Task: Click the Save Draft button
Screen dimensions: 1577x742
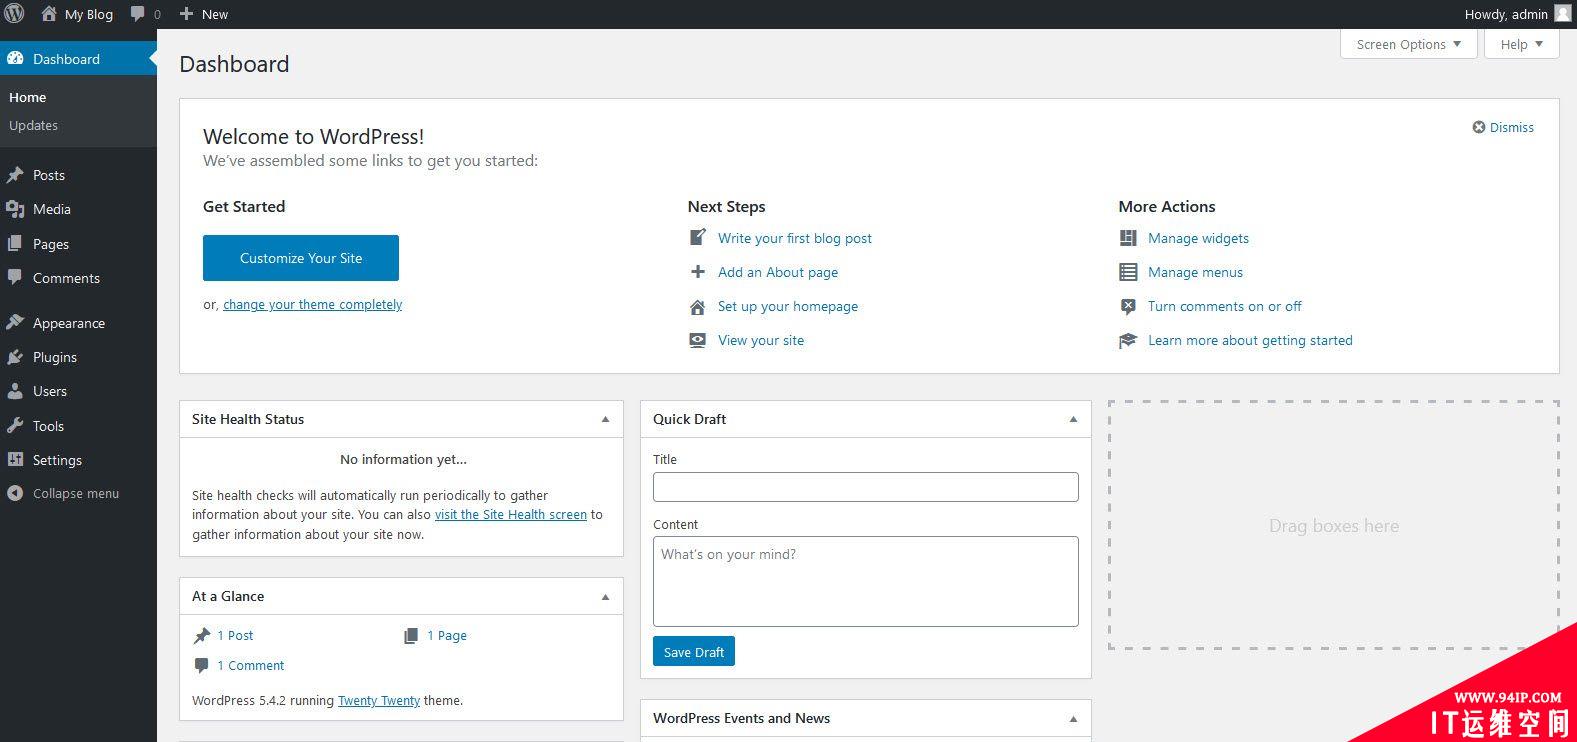Action: click(694, 651)
